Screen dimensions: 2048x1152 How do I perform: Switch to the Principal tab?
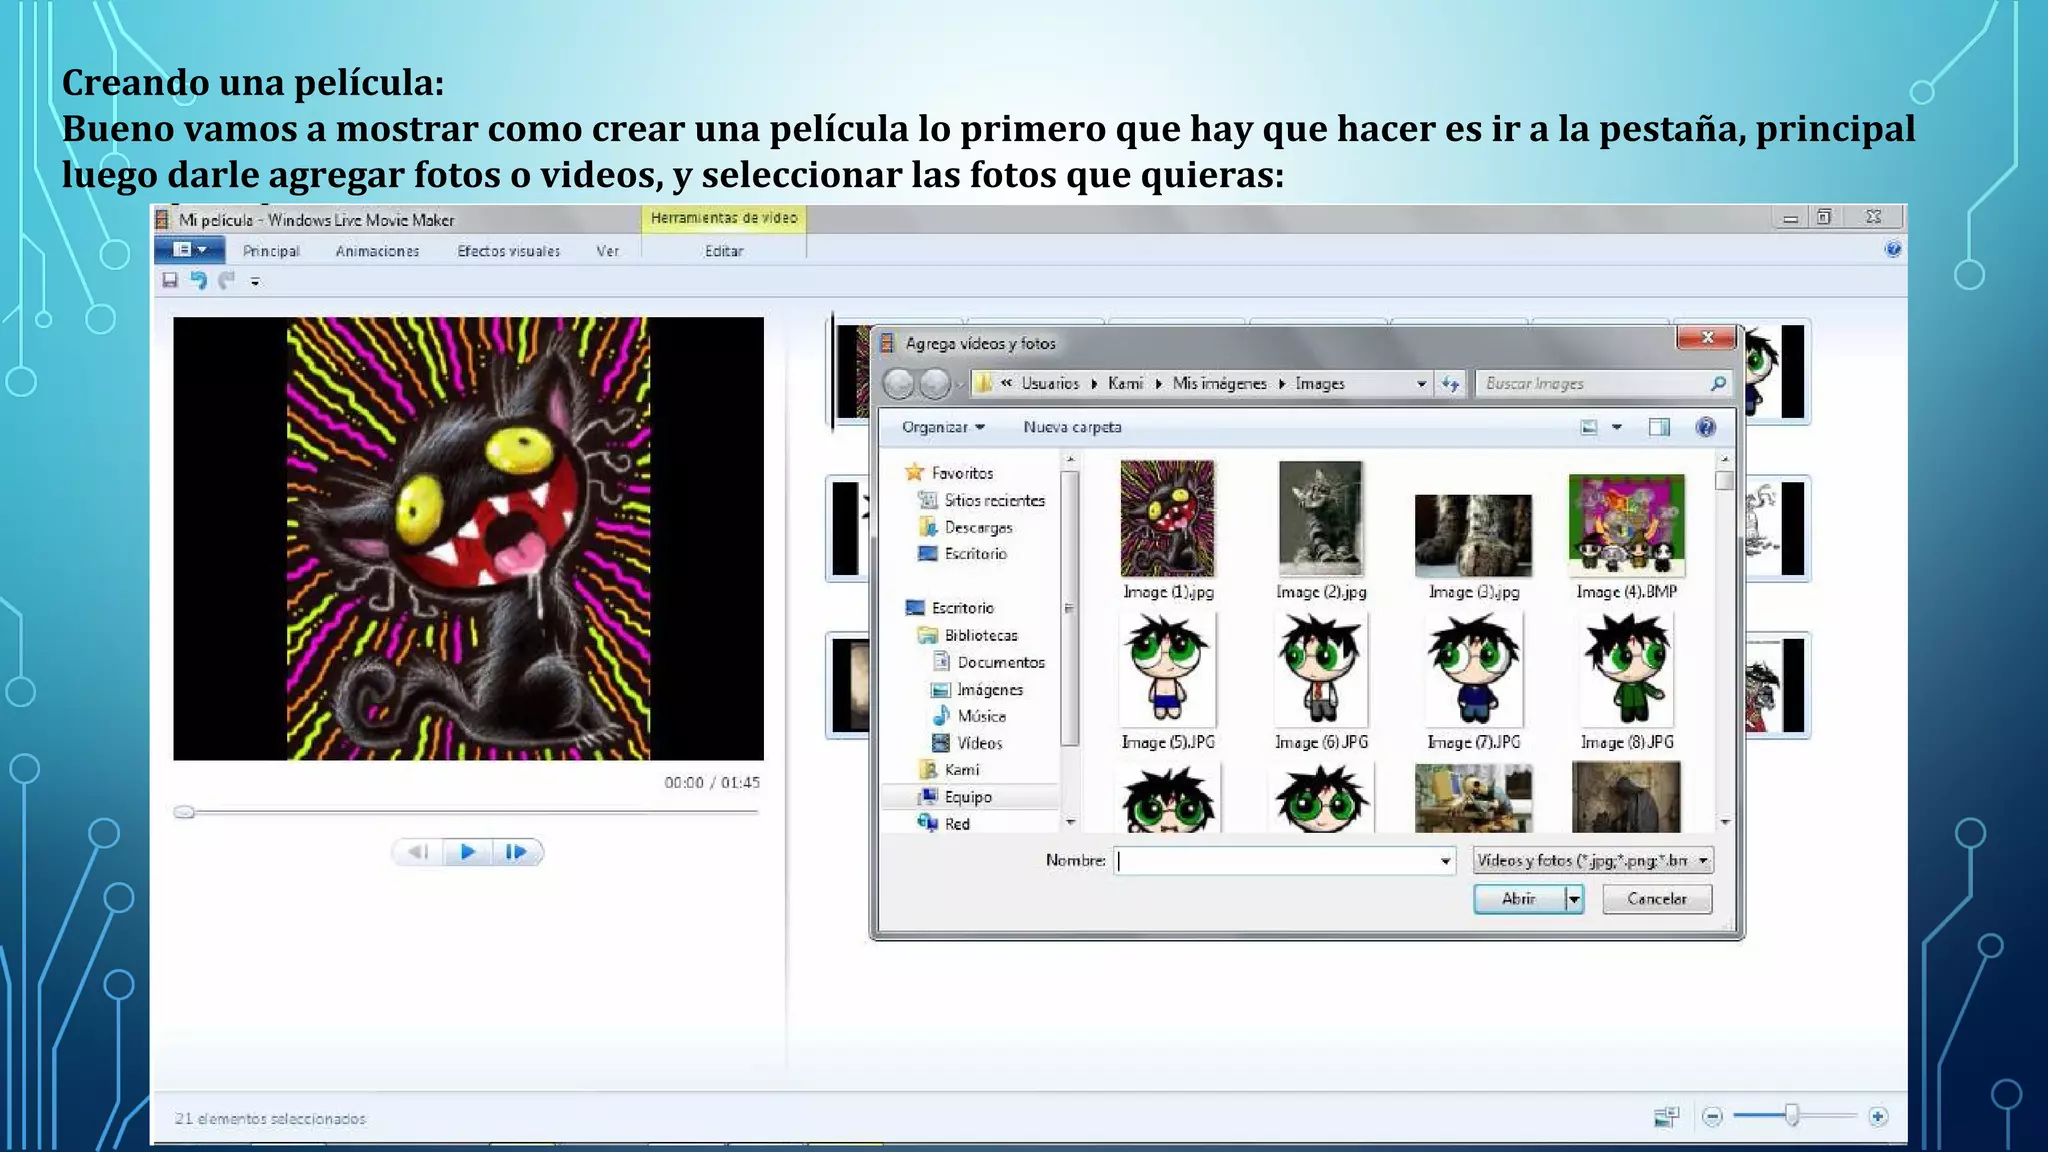(271, 251)
